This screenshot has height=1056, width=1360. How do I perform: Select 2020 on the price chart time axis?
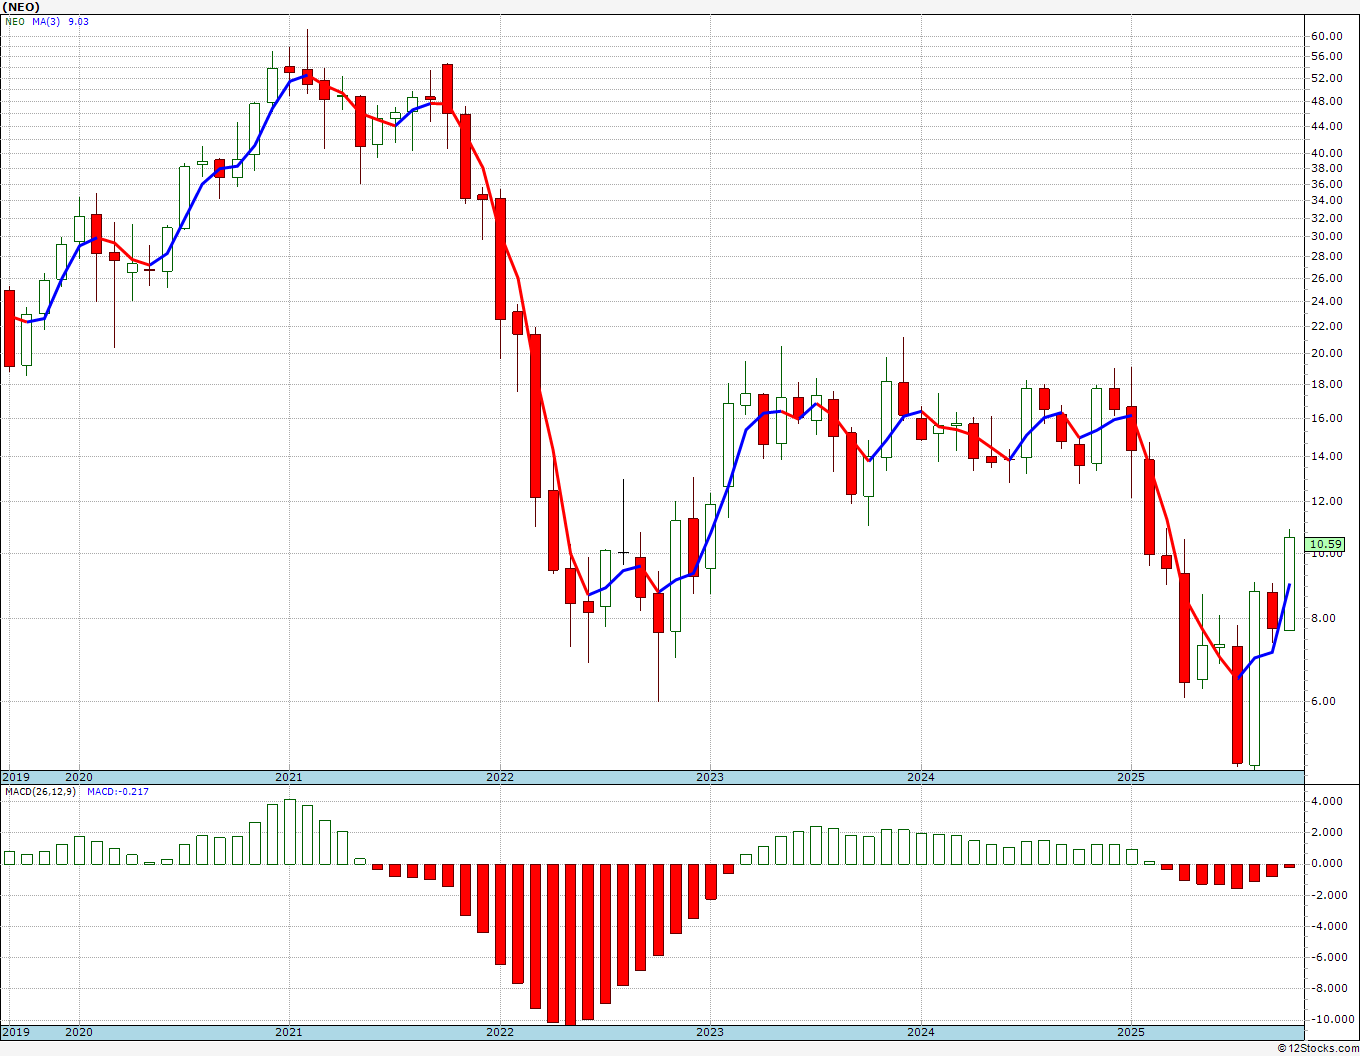(x=78, y=777)
